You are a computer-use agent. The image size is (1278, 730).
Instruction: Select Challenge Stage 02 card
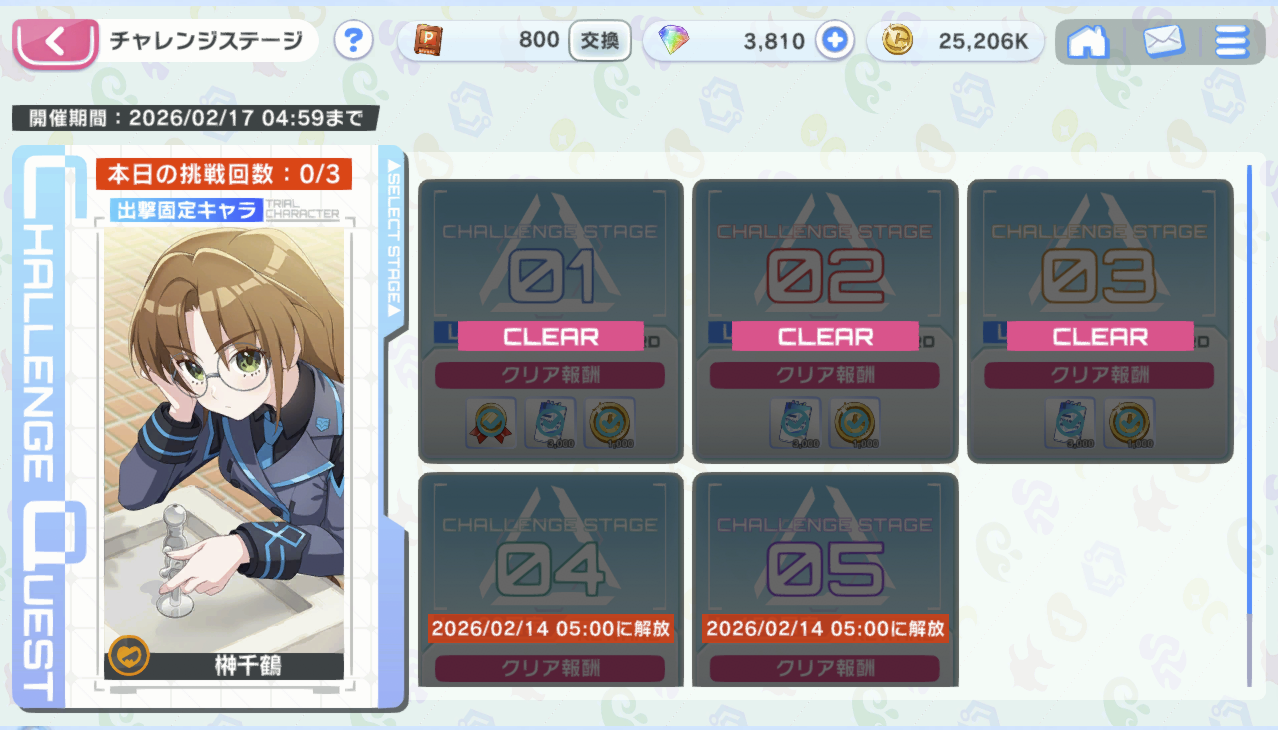pos(825,321)
